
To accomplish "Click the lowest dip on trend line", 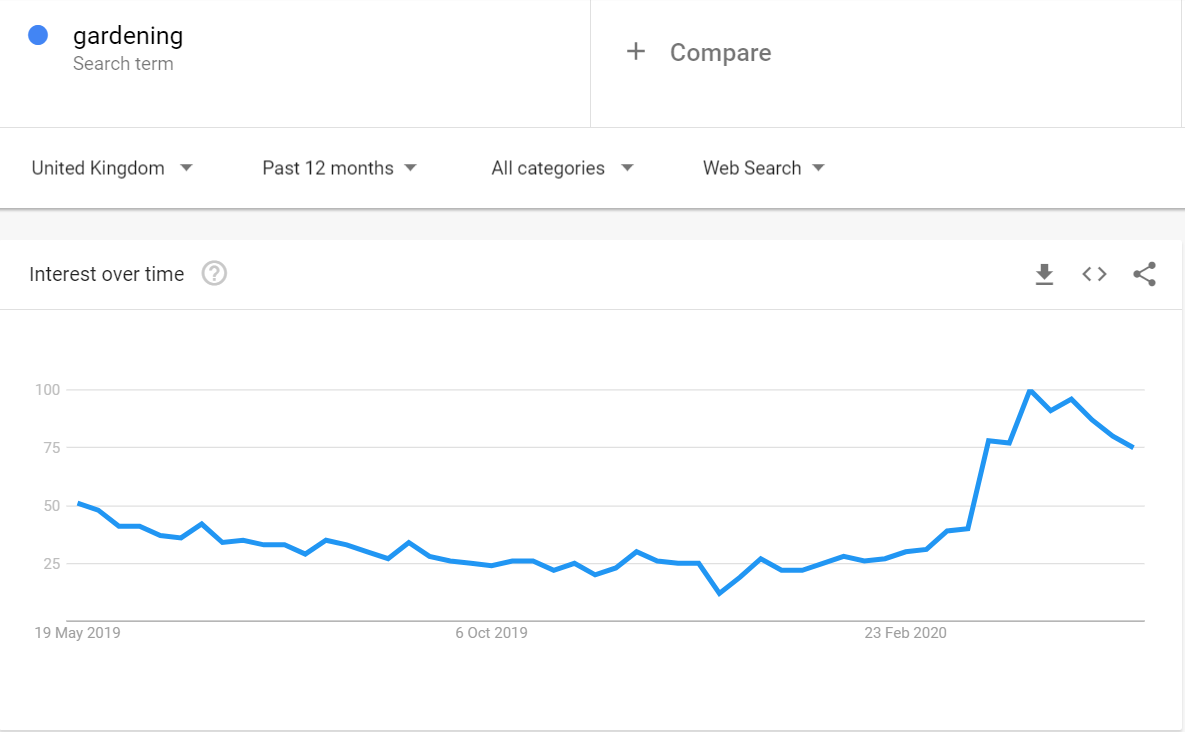I will 719,594.
